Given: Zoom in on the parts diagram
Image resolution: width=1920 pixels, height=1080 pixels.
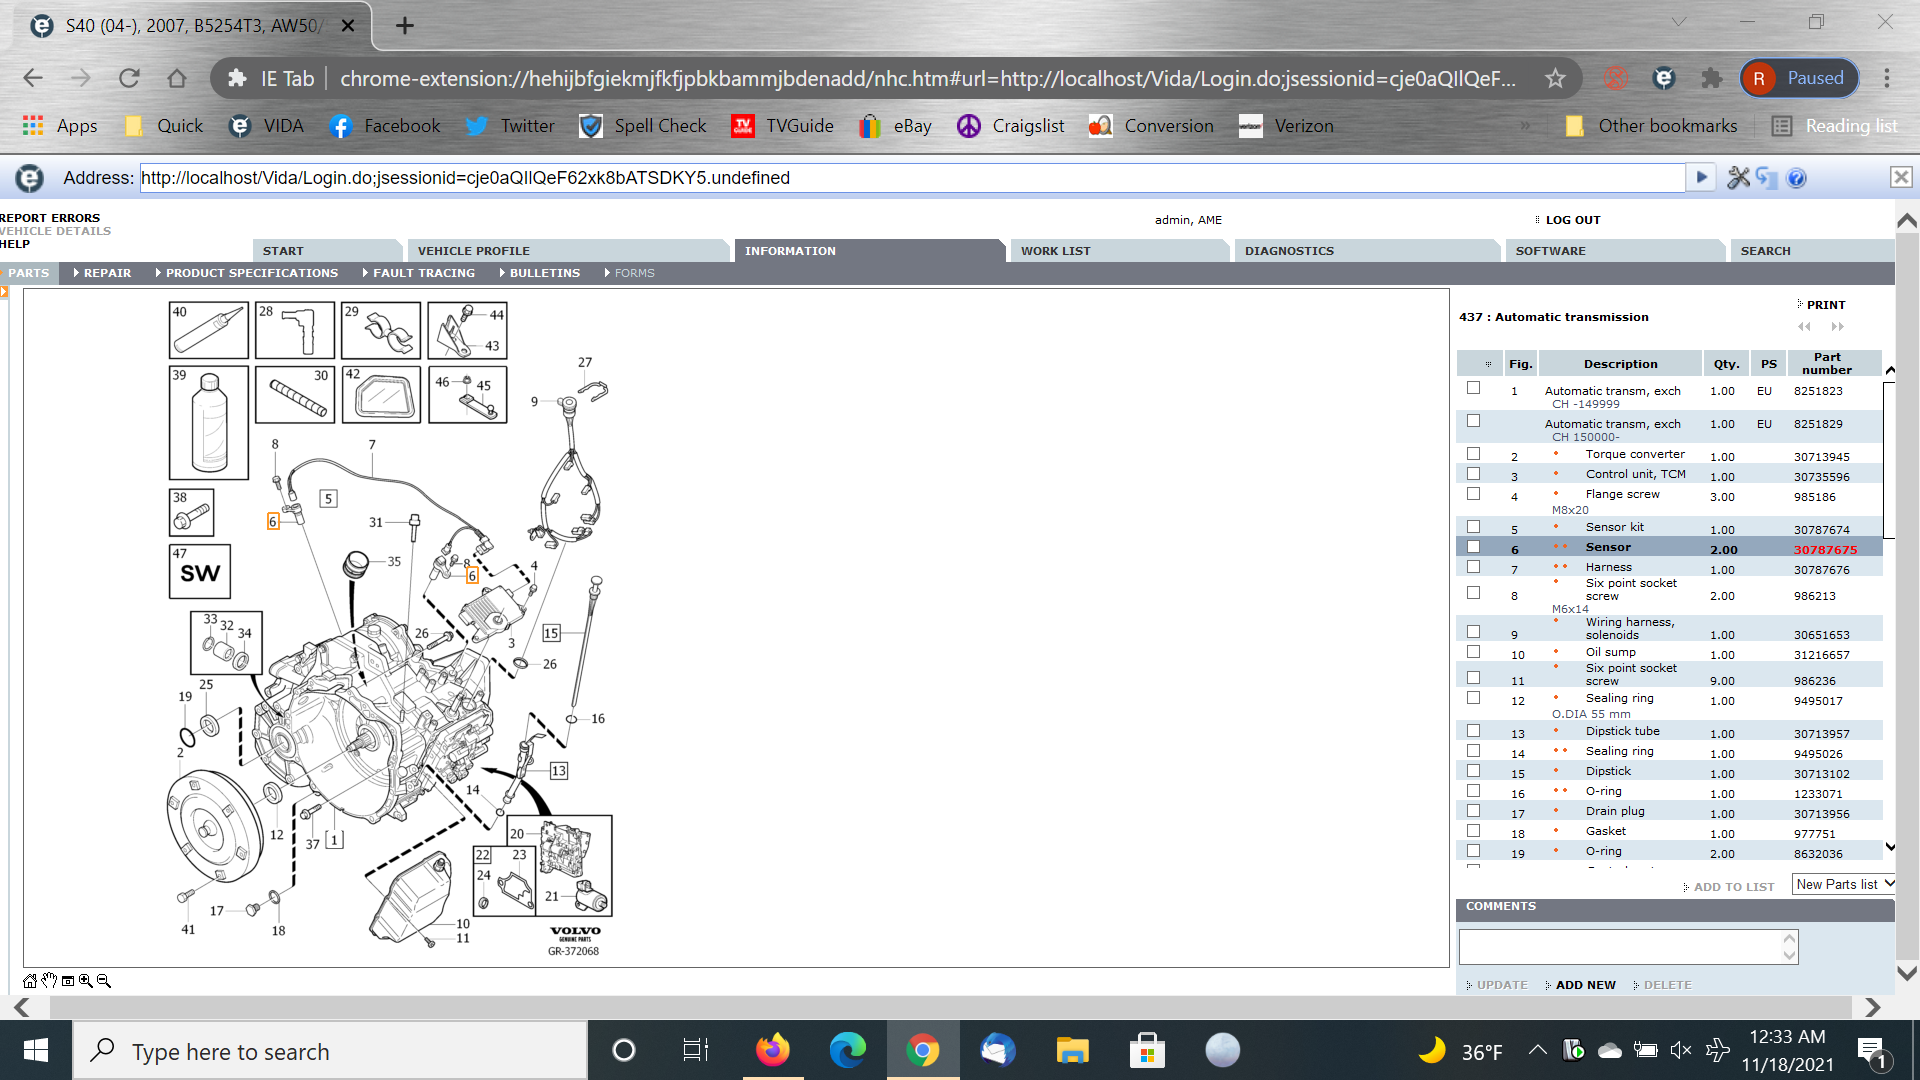Looking at the screenshot, I should coord(86,981).
